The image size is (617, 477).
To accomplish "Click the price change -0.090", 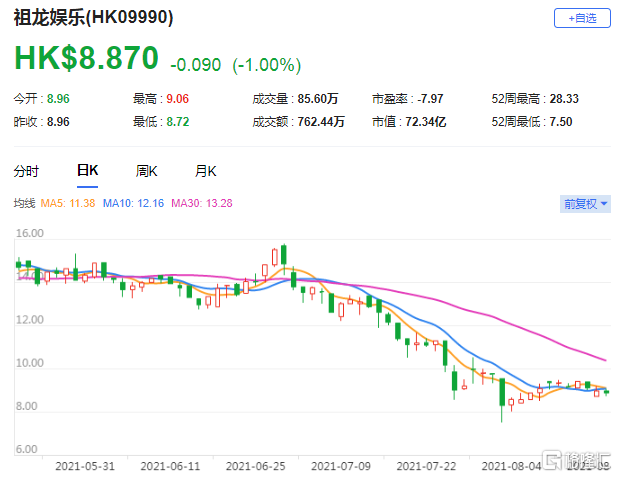I will pyautogui.click(x=196, y=65).
